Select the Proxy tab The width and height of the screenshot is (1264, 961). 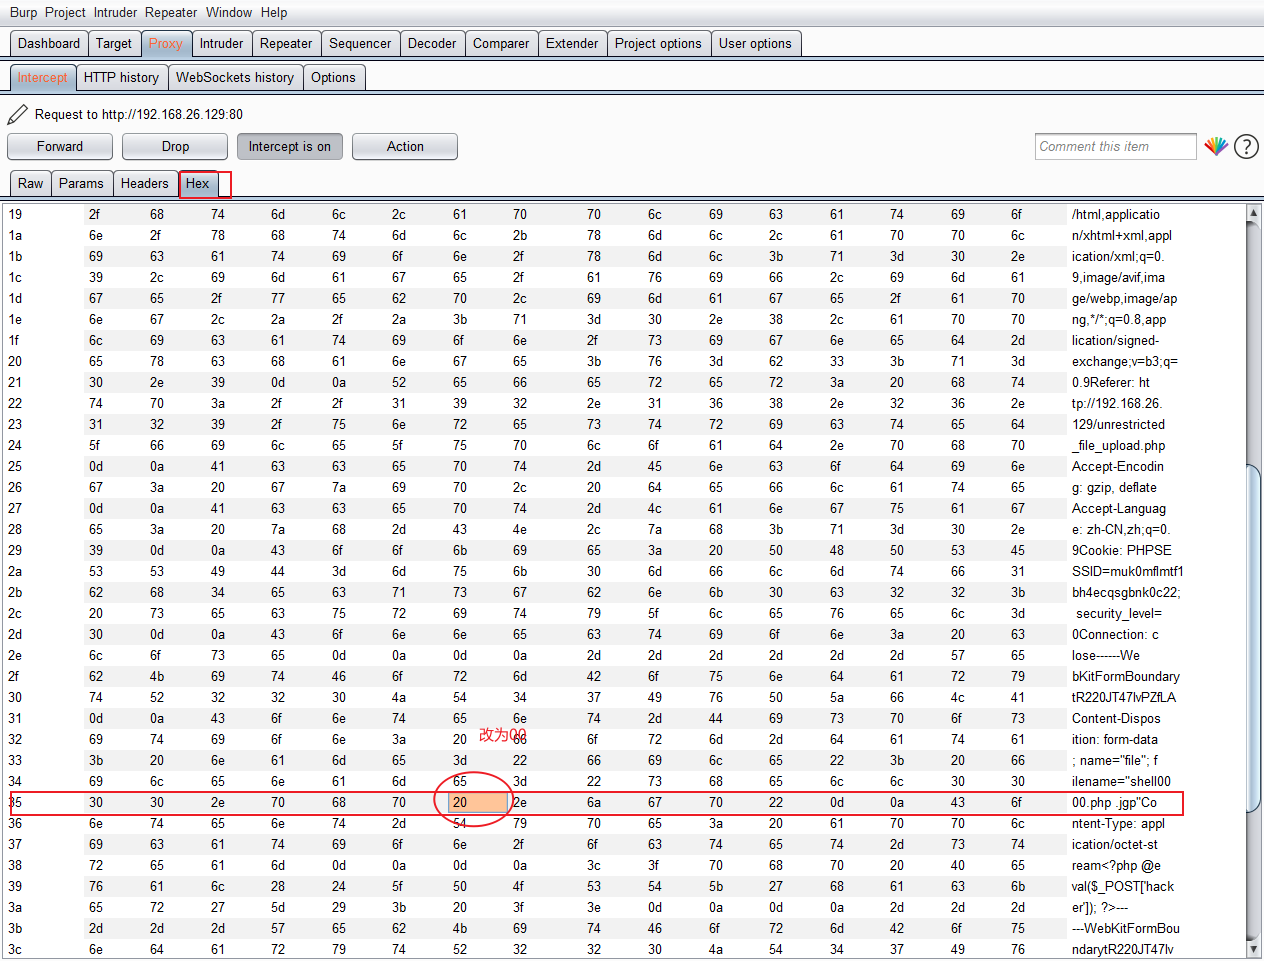pyautogui.click(x=166, y=43)
